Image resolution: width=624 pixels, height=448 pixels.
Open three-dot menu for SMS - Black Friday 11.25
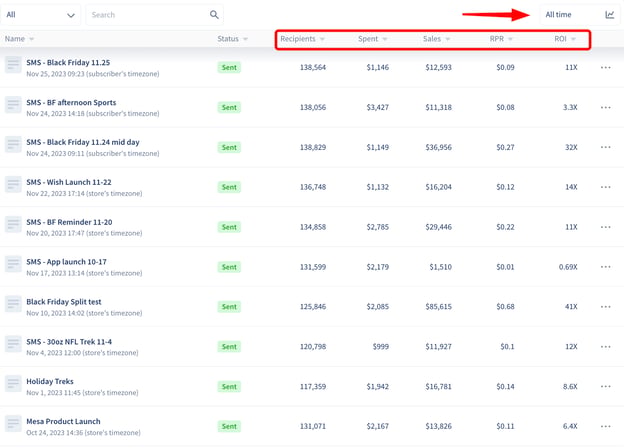[x=606, y=67]
